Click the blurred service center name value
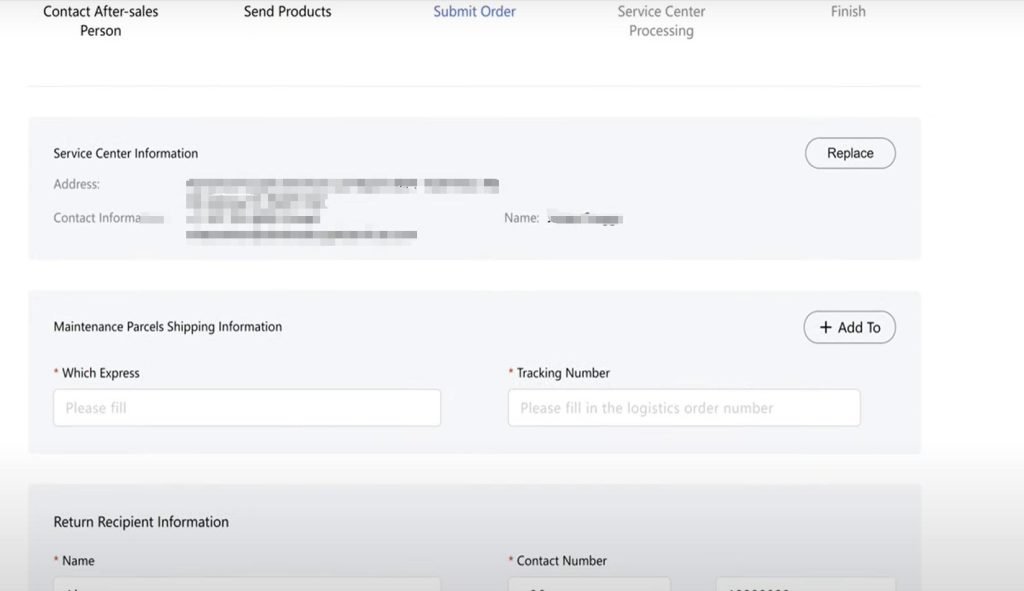 (x=586, y=218)
